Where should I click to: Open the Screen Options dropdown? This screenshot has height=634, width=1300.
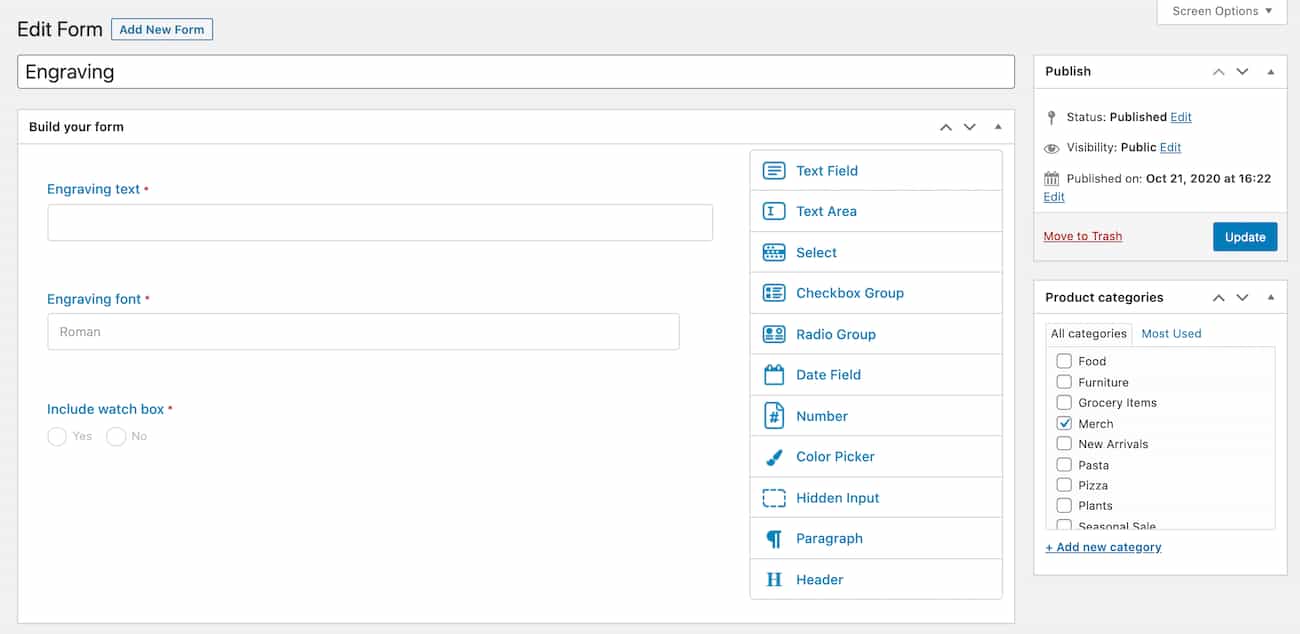[x=1222, y=11]
